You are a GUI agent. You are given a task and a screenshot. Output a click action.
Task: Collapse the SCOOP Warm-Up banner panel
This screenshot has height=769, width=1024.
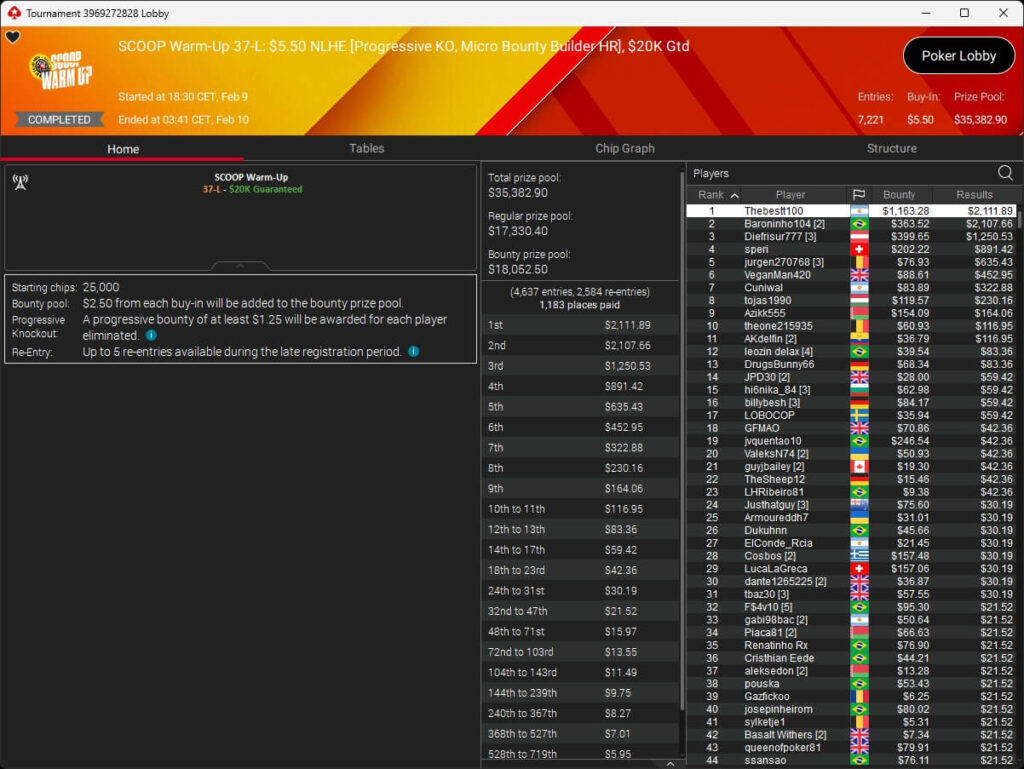pyautogui.click(x=240, y=266)
